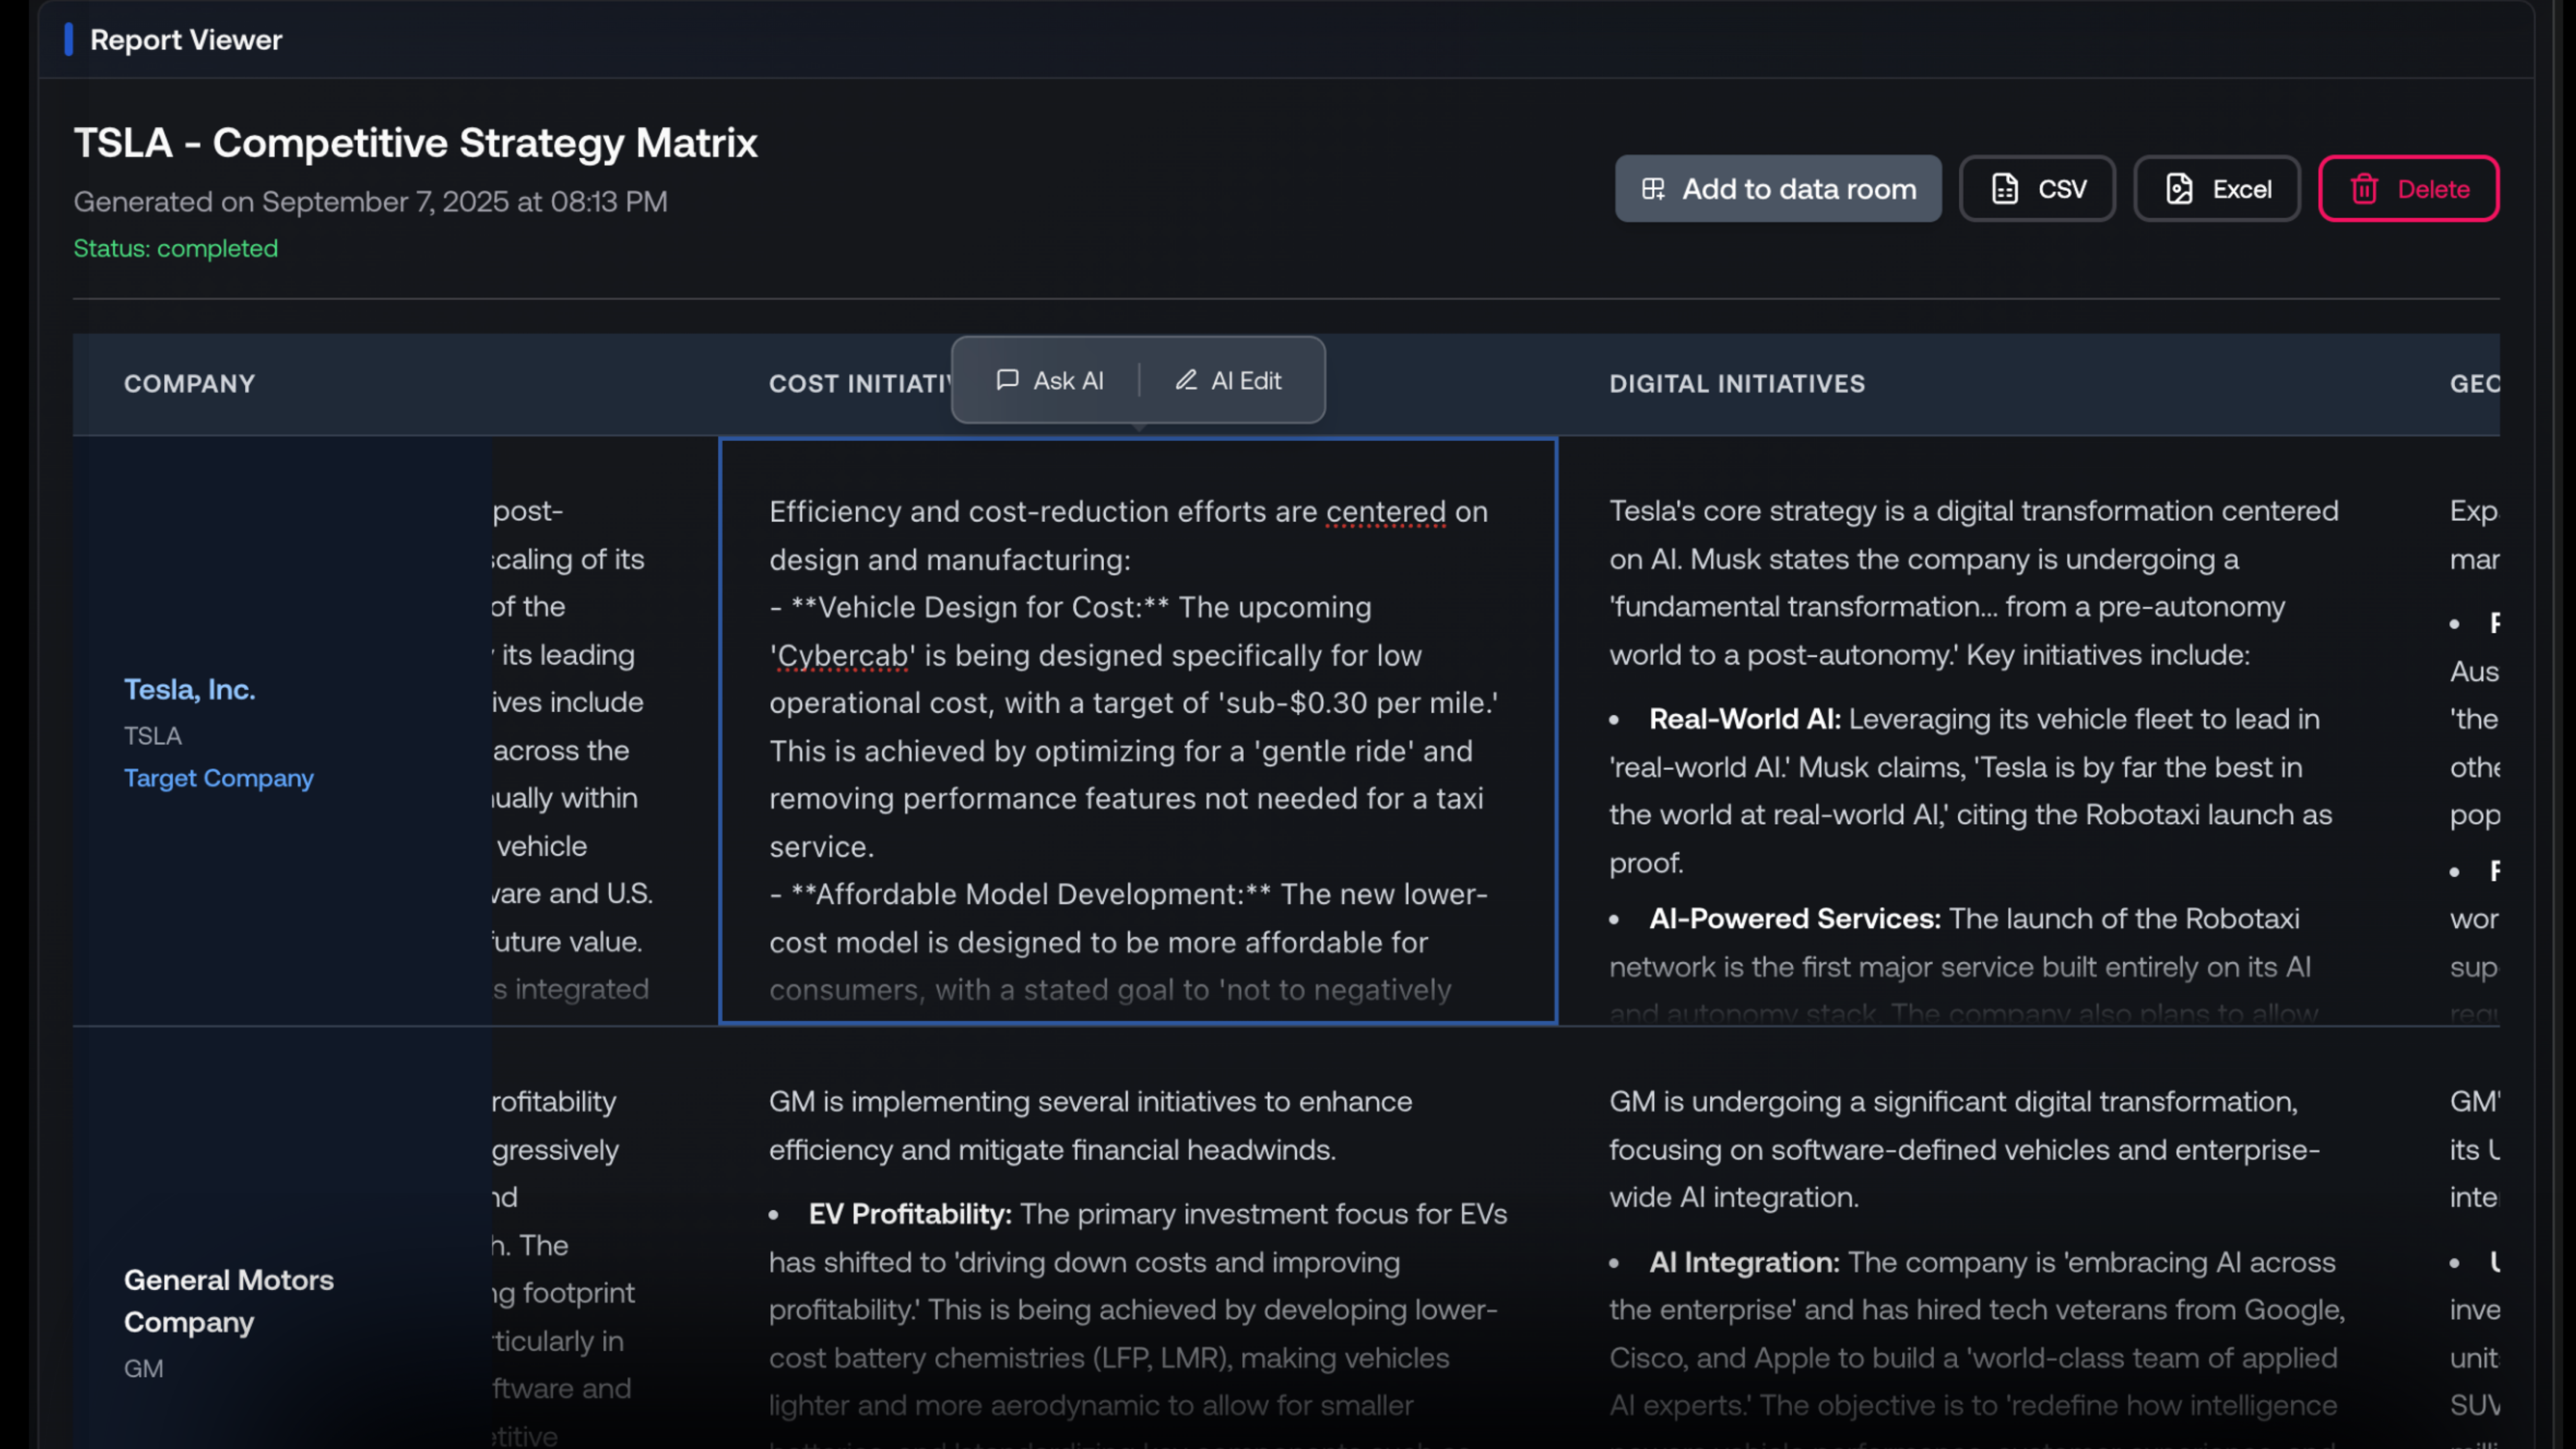Select the Tesla cost initiatives cell
The image size is (2576, 1449).
[1138, 731]
